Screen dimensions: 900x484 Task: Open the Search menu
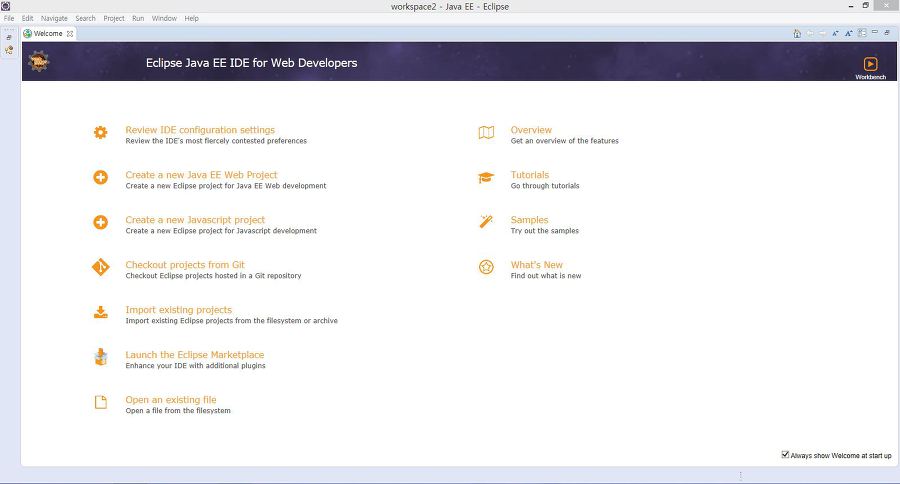[x=86, y=18]
